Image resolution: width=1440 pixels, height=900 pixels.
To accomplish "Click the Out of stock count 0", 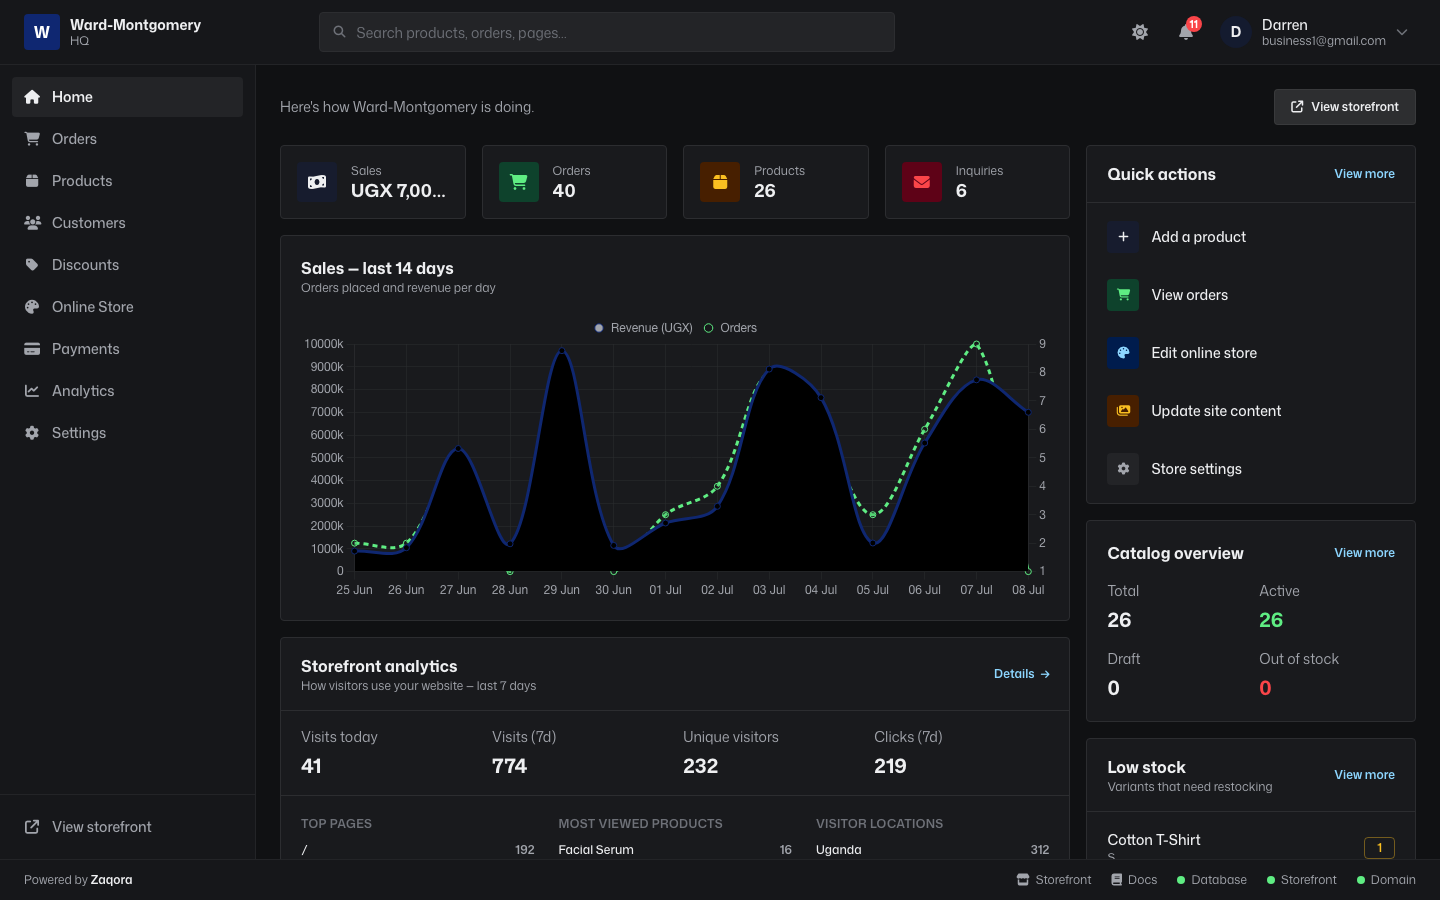I will tap(1265, 688).
